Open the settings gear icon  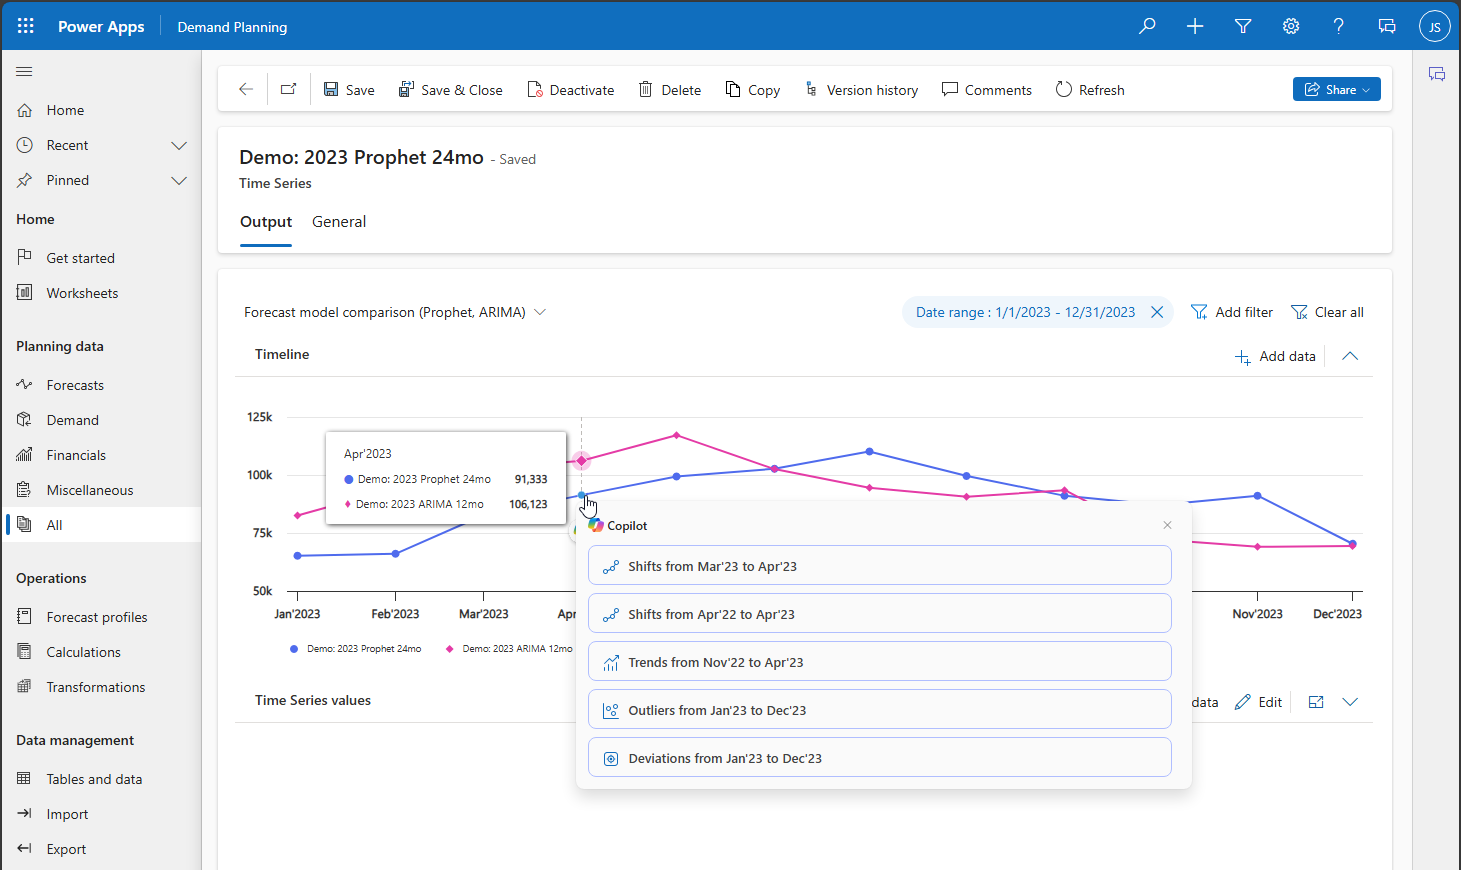[x=1291, y=26]
